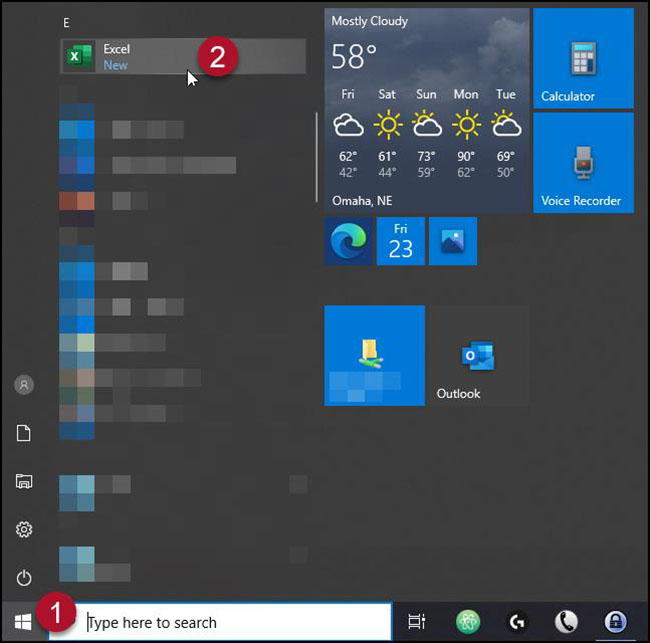Click the 'Mostly Cloudy' weather heading
The image size is (650, 643).
[x=369, y=21]
